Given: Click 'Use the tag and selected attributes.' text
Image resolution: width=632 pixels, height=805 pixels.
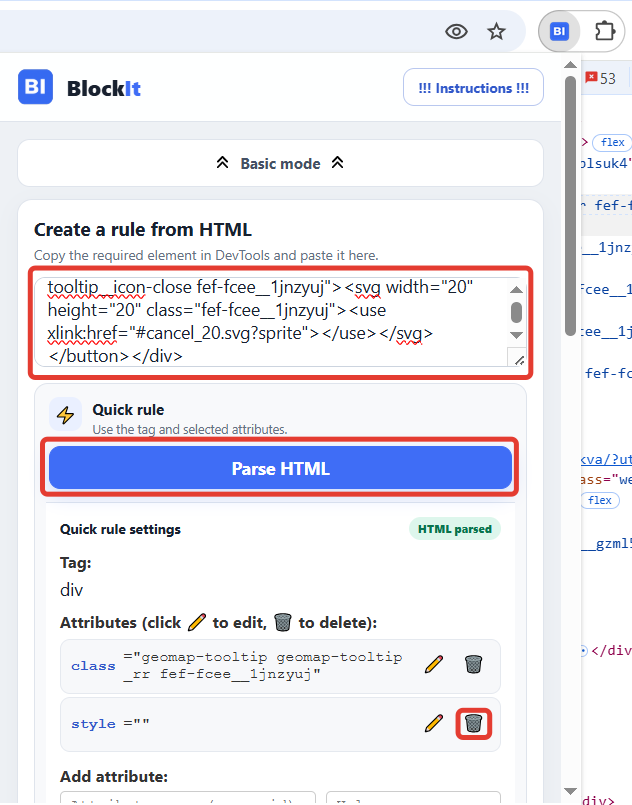Looking at the screenshot, I should [x=189, y=429].
